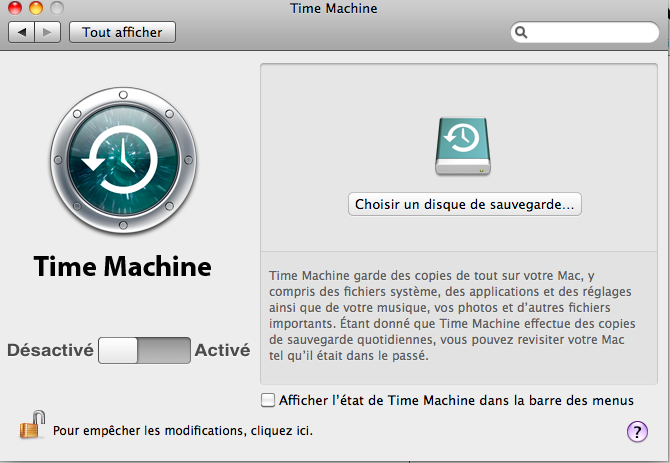Image resolution: width=670 pixels, height=463 pixels.
Task: Type in the toolbar search field
Action: click(x=590, y=33)
